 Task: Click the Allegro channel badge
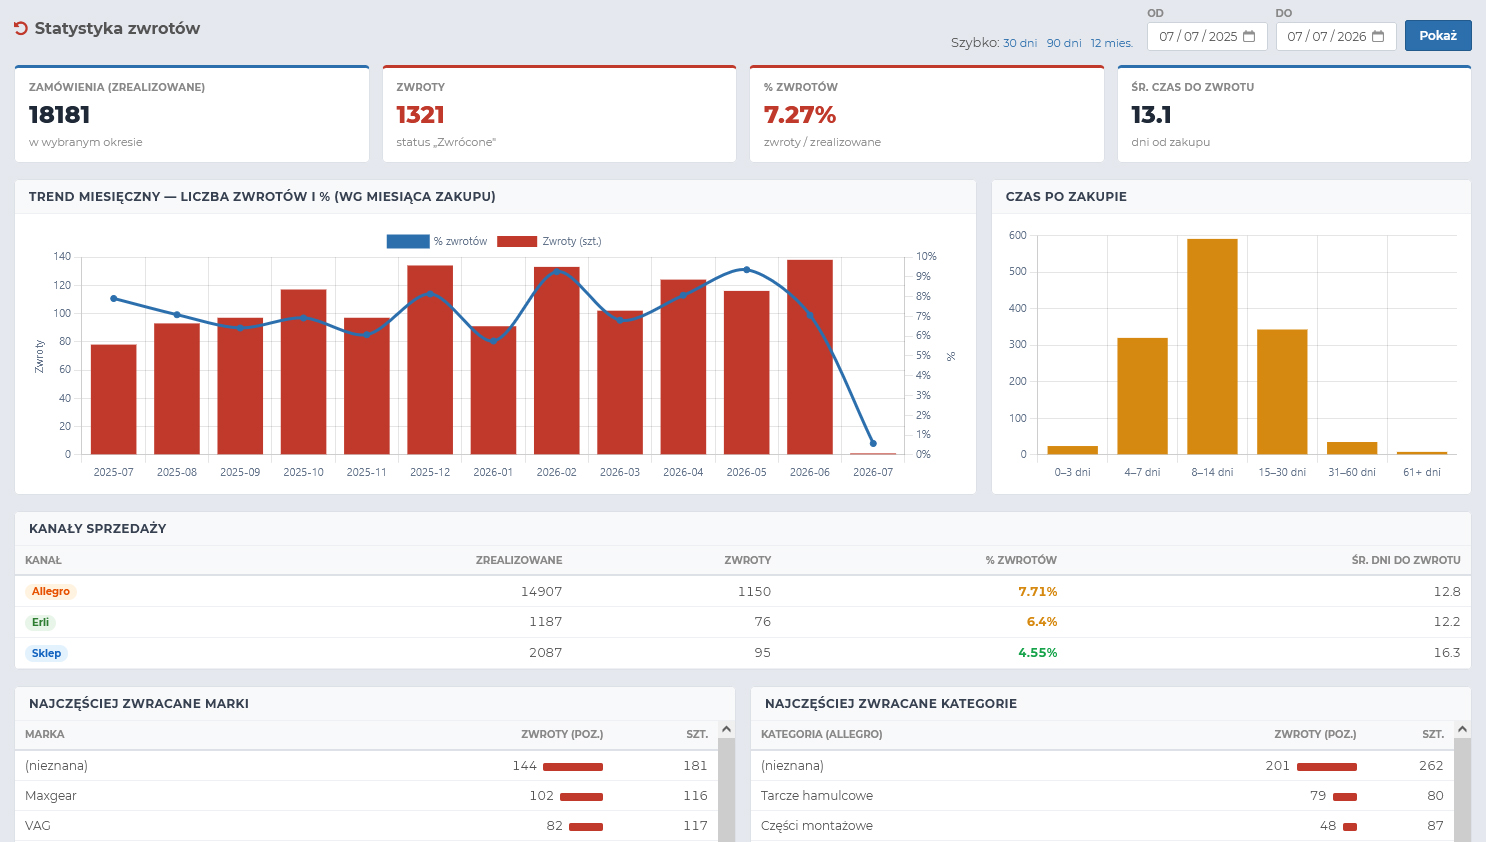51,591
